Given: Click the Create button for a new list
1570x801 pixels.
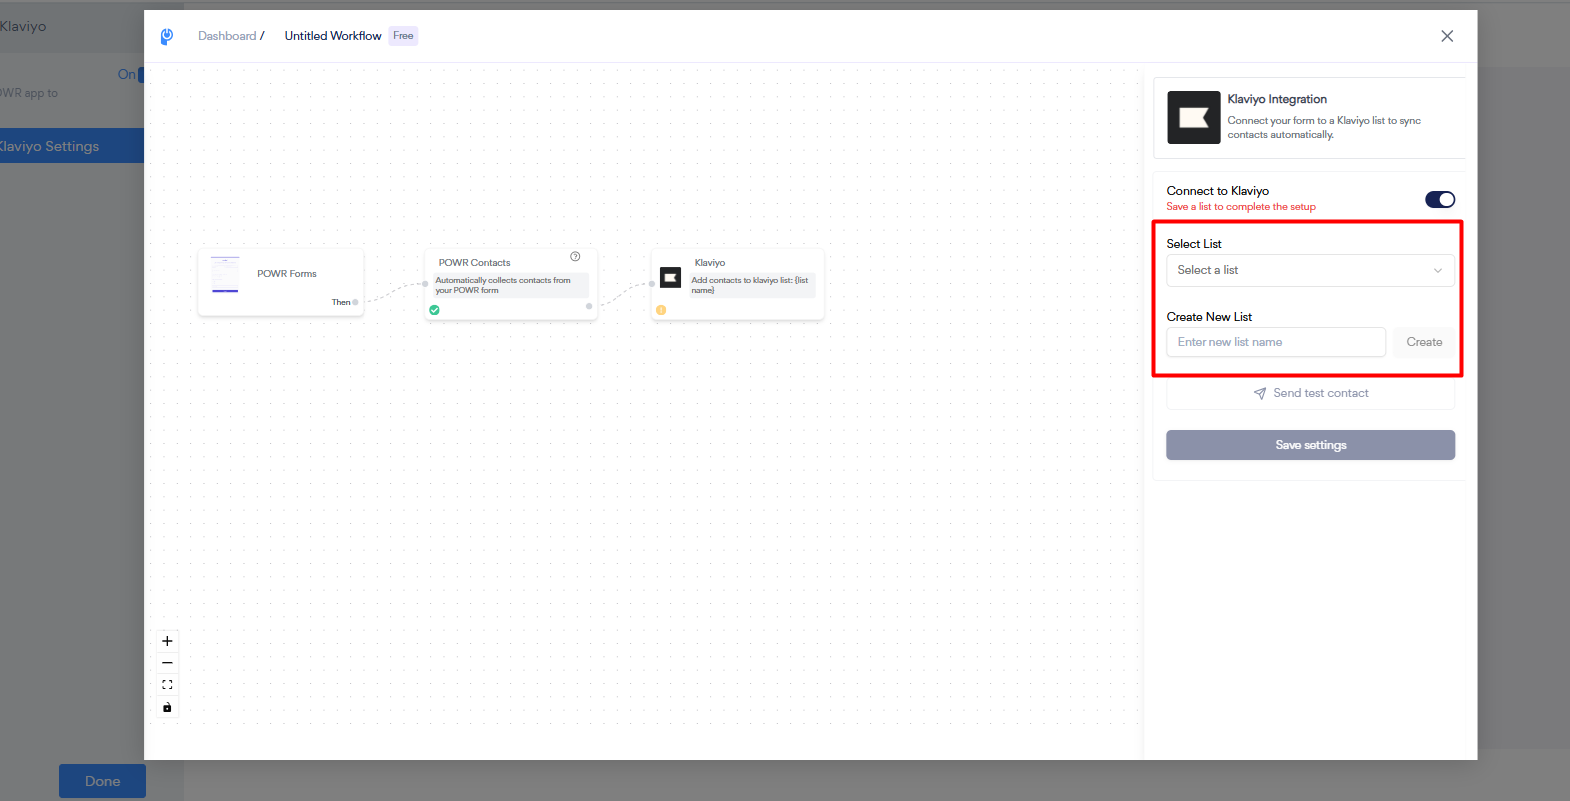Looking at the screenshot, I should click(1424, 342).
